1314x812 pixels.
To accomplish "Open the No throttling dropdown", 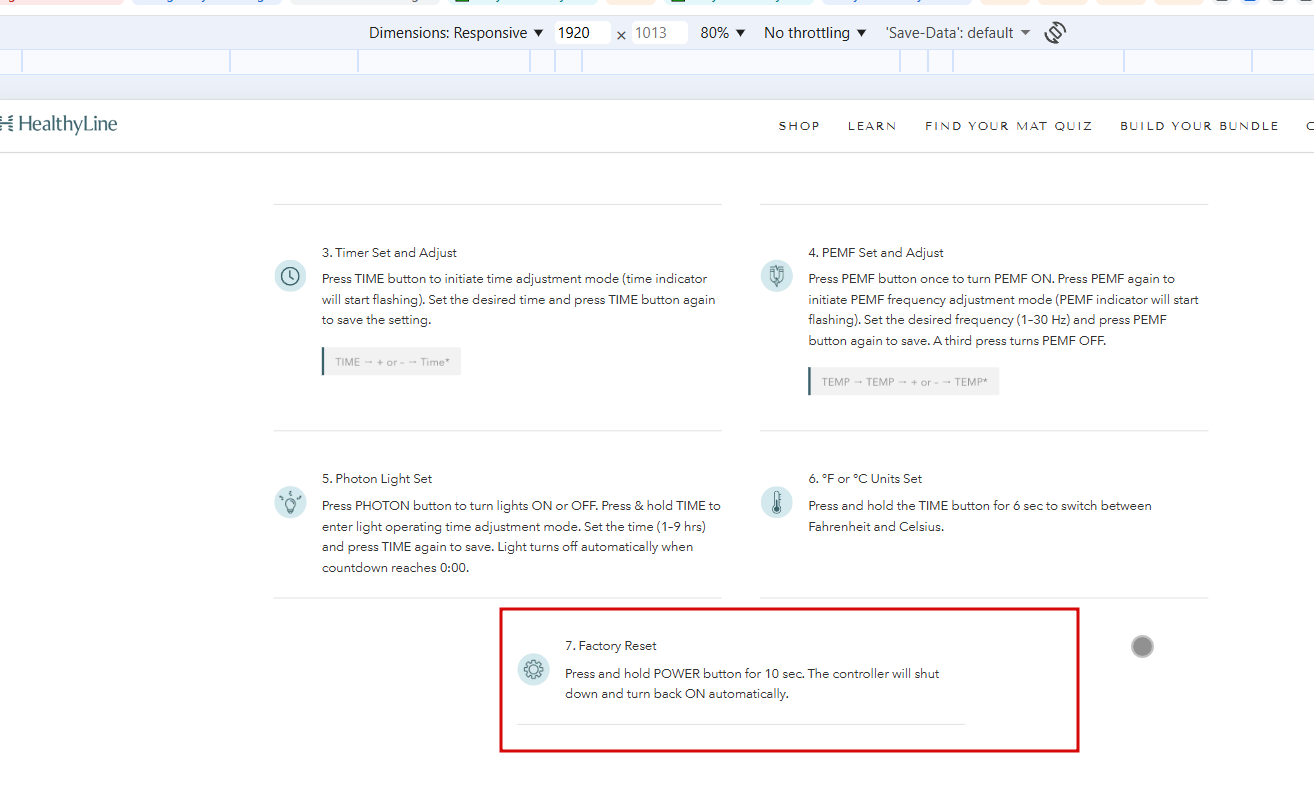I will click(x=815, y=33).
